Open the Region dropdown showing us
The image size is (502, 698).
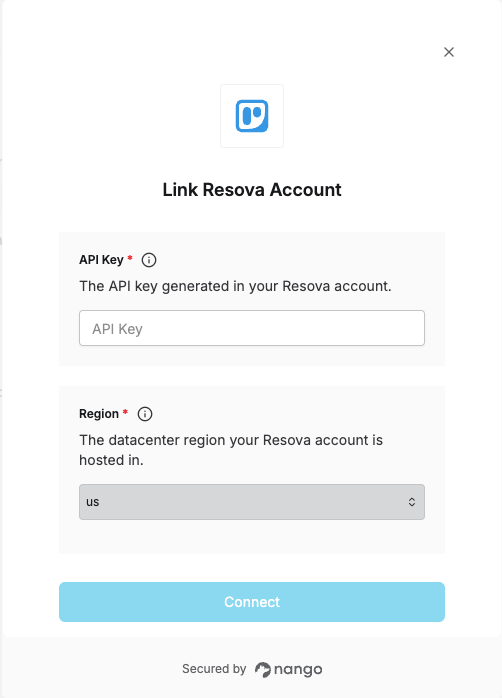252,502
